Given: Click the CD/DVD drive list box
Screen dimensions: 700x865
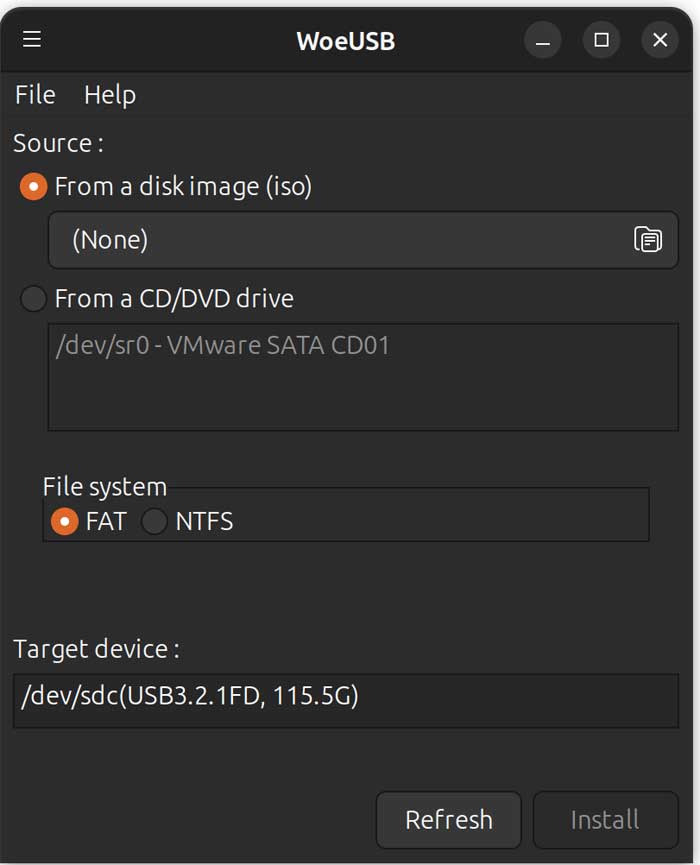Looking at the screenshot, I should tap(364, 377).
